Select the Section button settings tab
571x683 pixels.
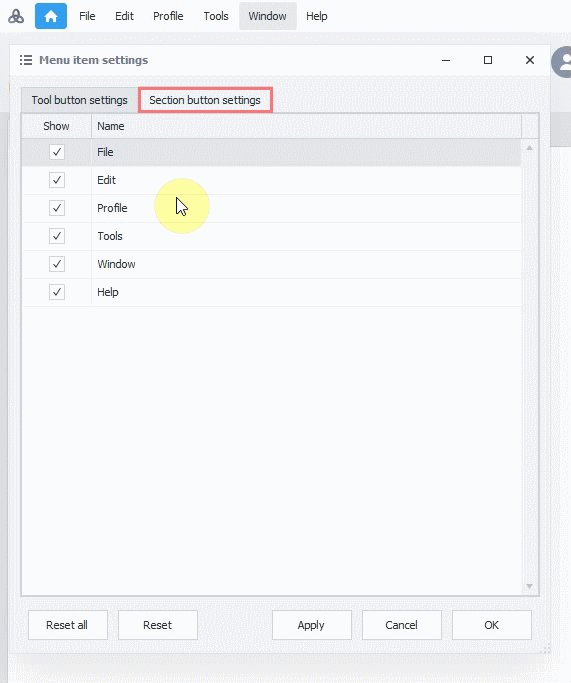pyautogui.click(x=205, y=100)
